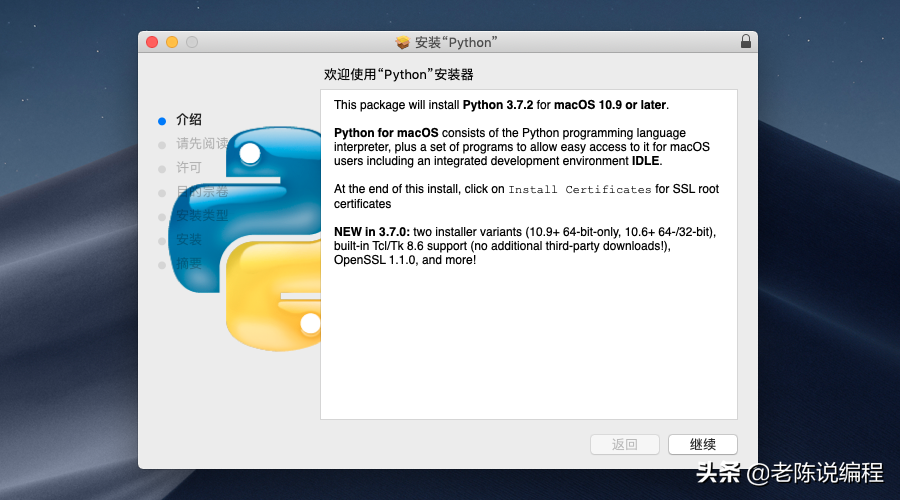Select the 目的宗卷 step in the sidebar

coord(202,192)
